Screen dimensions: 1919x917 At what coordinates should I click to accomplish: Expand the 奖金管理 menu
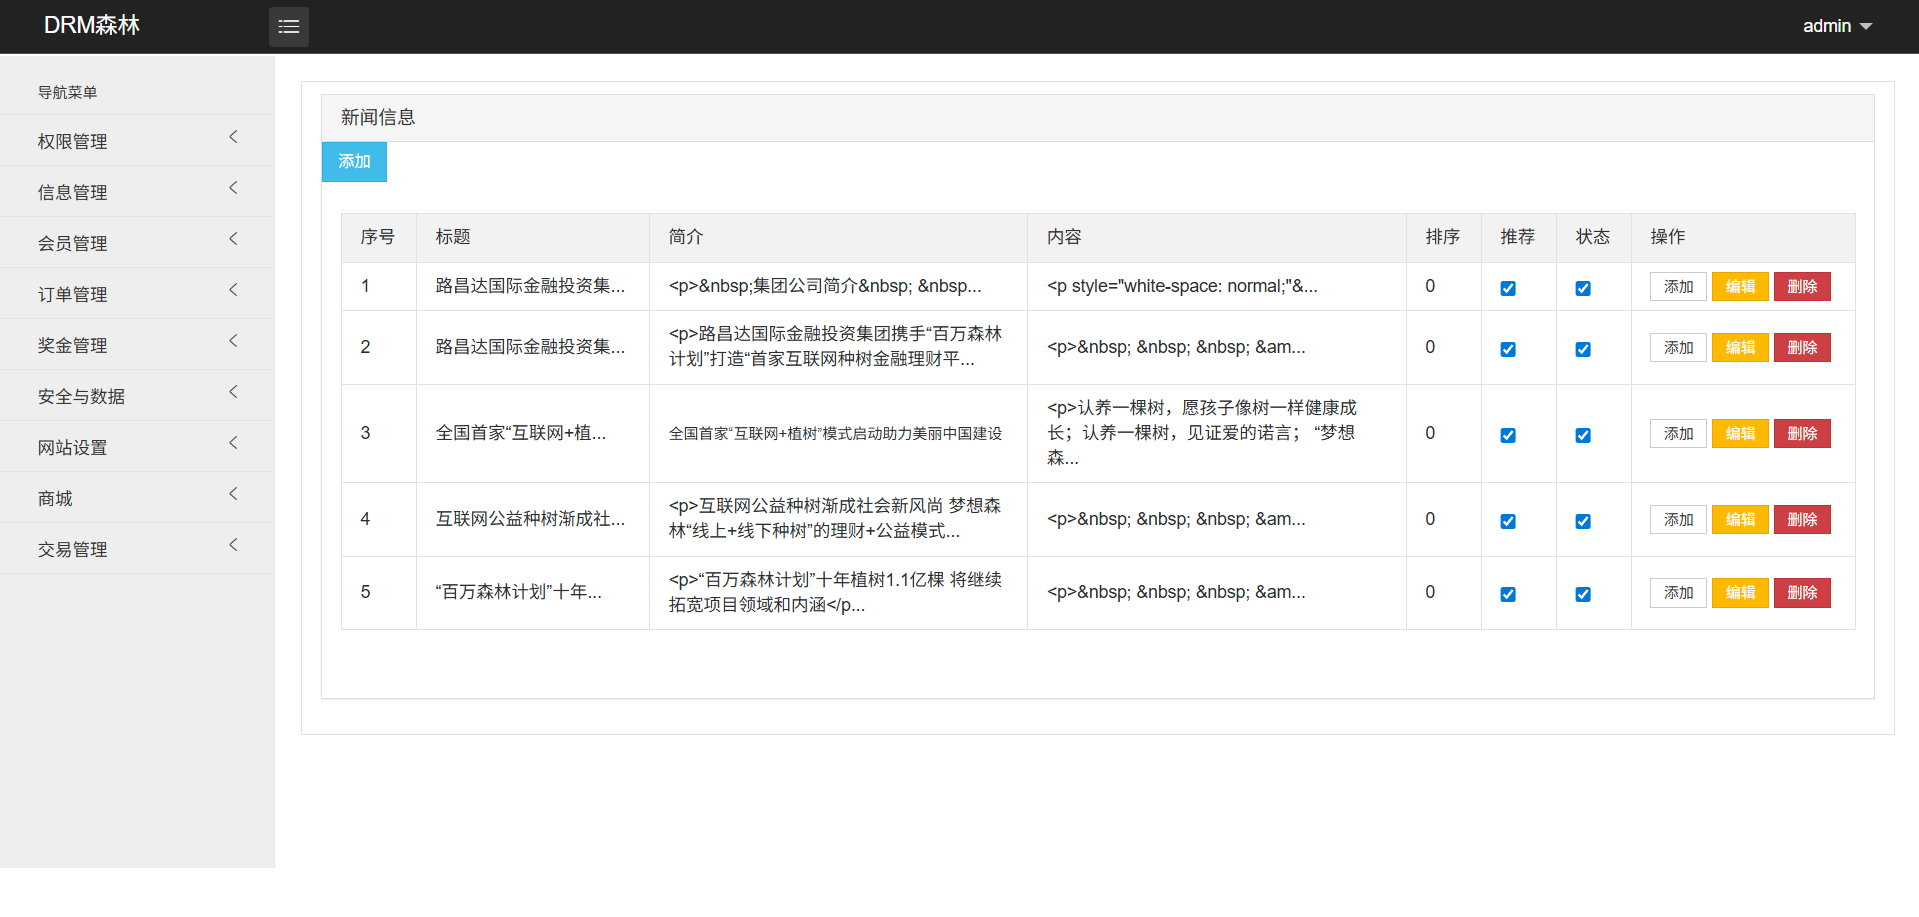click(x=137, y=345)
